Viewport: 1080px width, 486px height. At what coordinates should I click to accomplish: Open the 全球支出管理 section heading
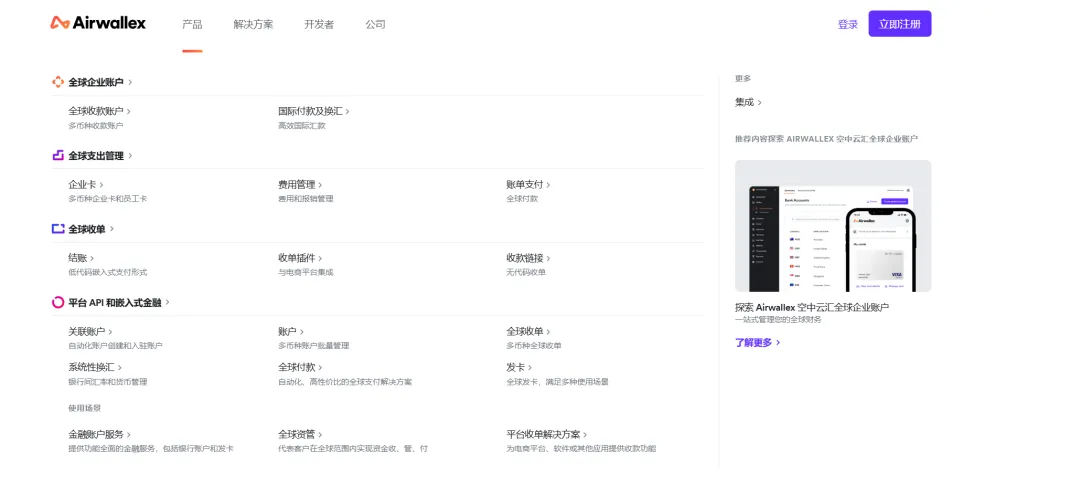click(x=100, y=156)
